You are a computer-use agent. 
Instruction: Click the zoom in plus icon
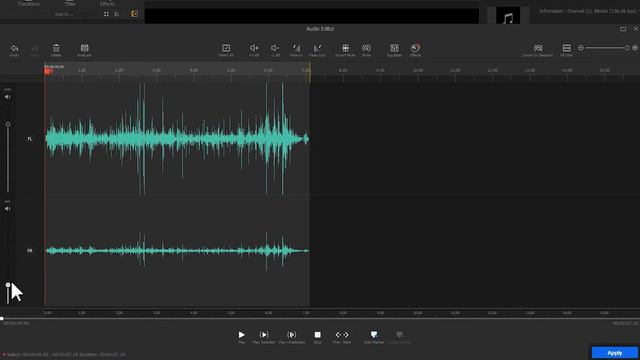pyautogui.click(x=635, y=48)
